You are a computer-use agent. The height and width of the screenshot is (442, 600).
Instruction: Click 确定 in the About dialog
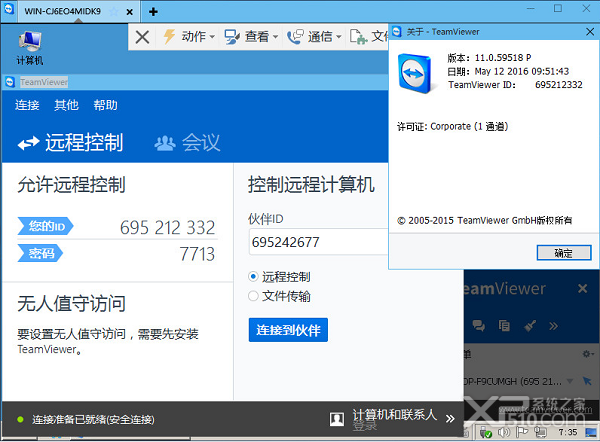pos(564,253)
